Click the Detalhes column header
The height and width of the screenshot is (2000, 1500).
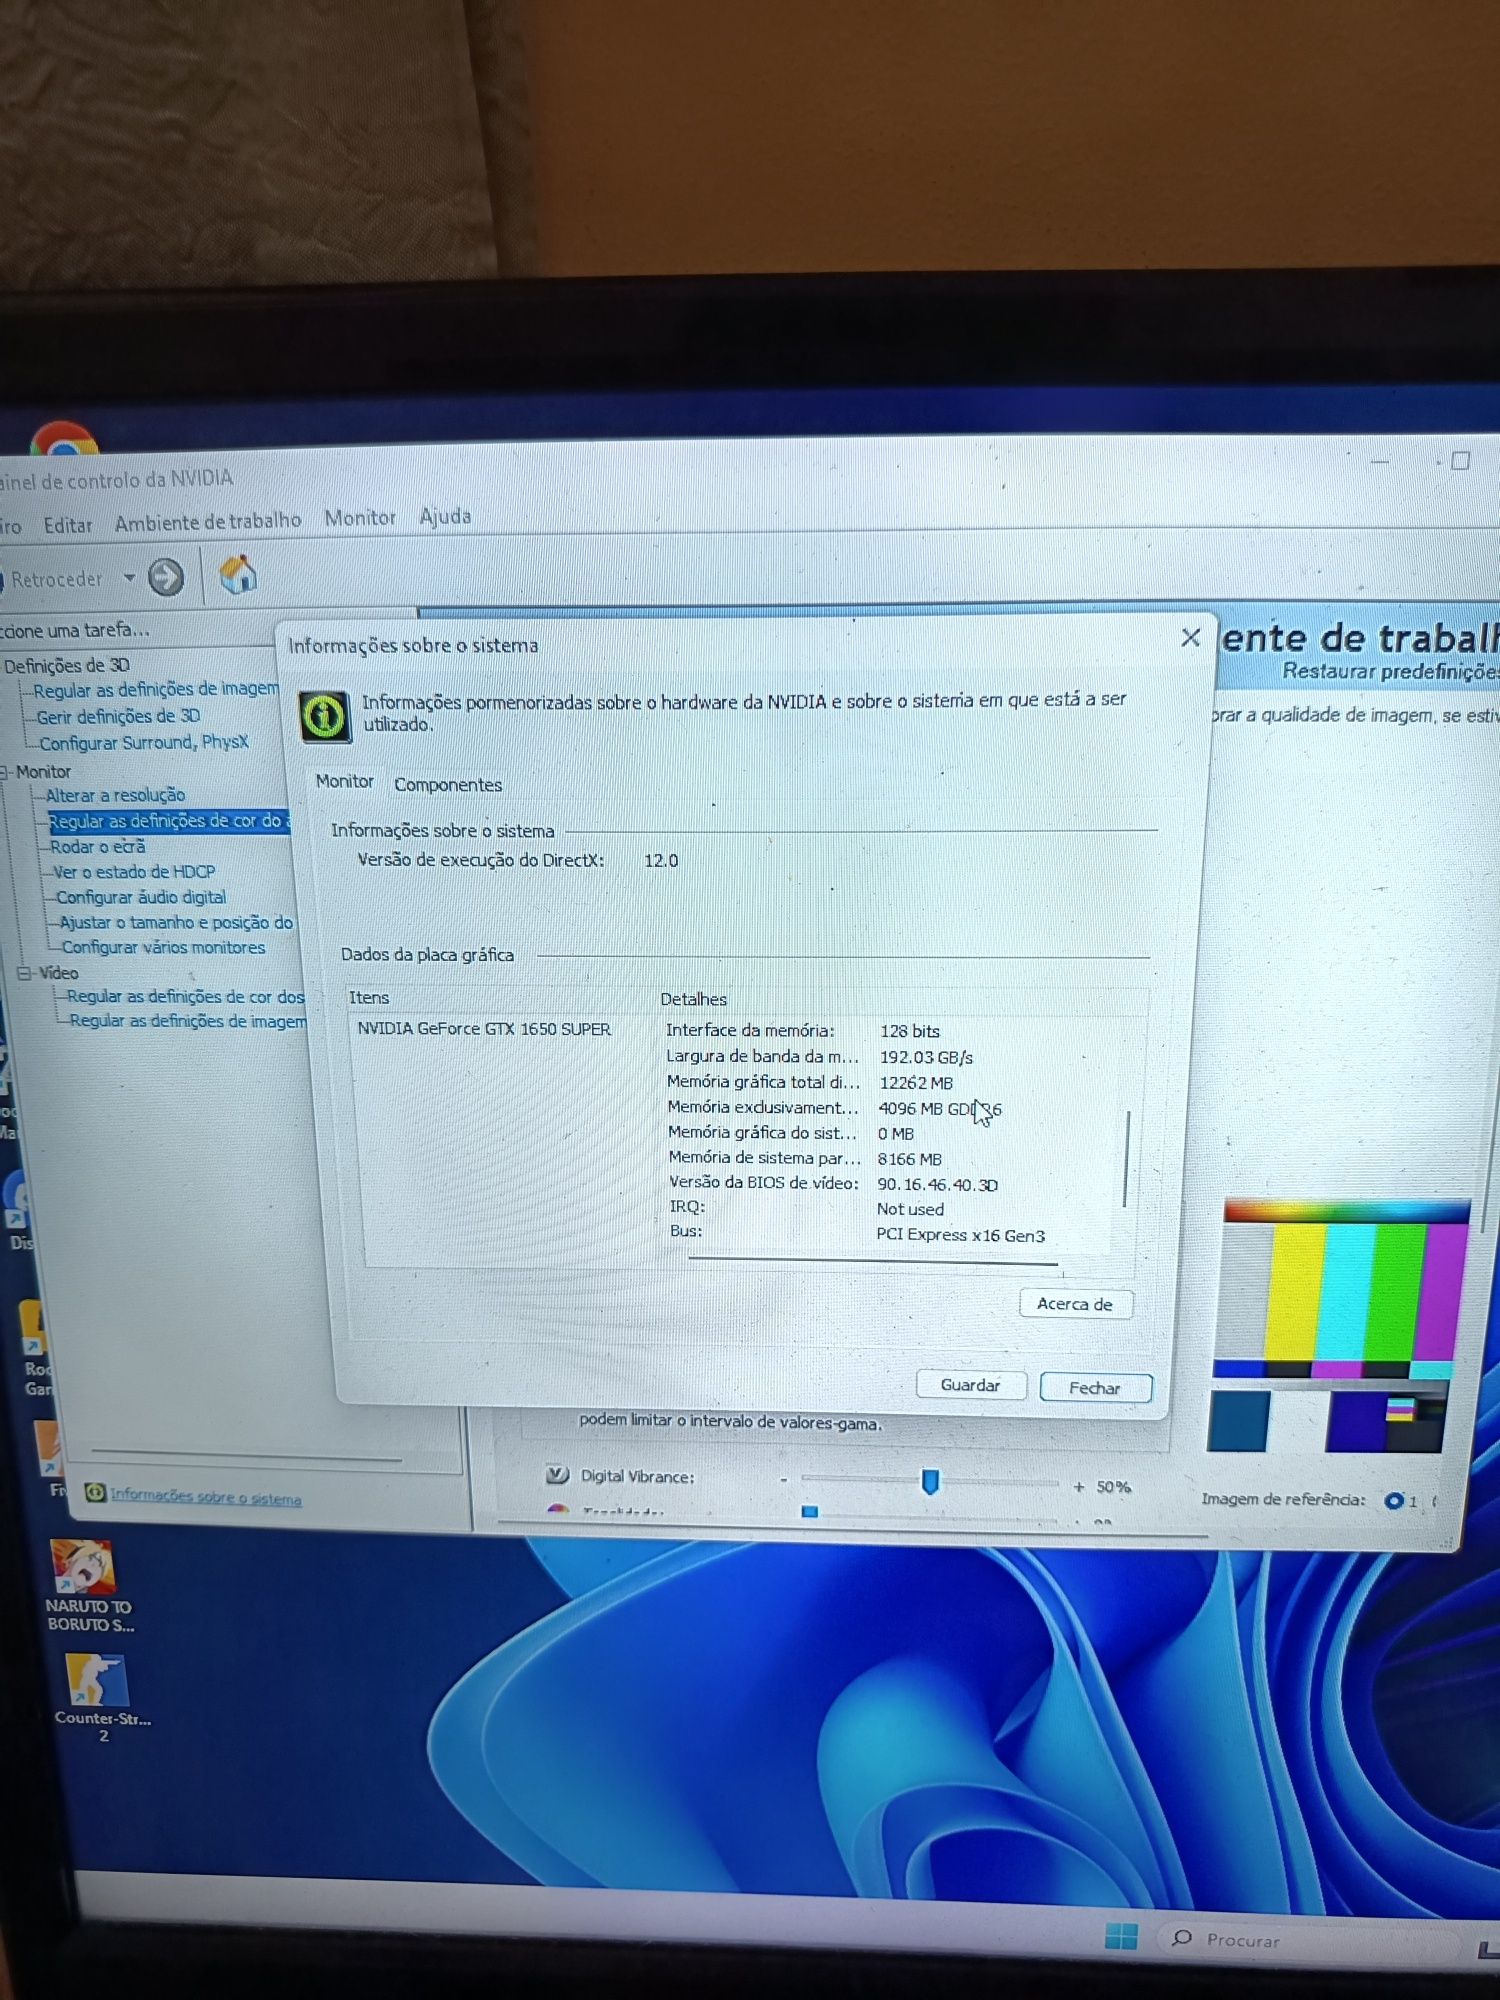693,999
